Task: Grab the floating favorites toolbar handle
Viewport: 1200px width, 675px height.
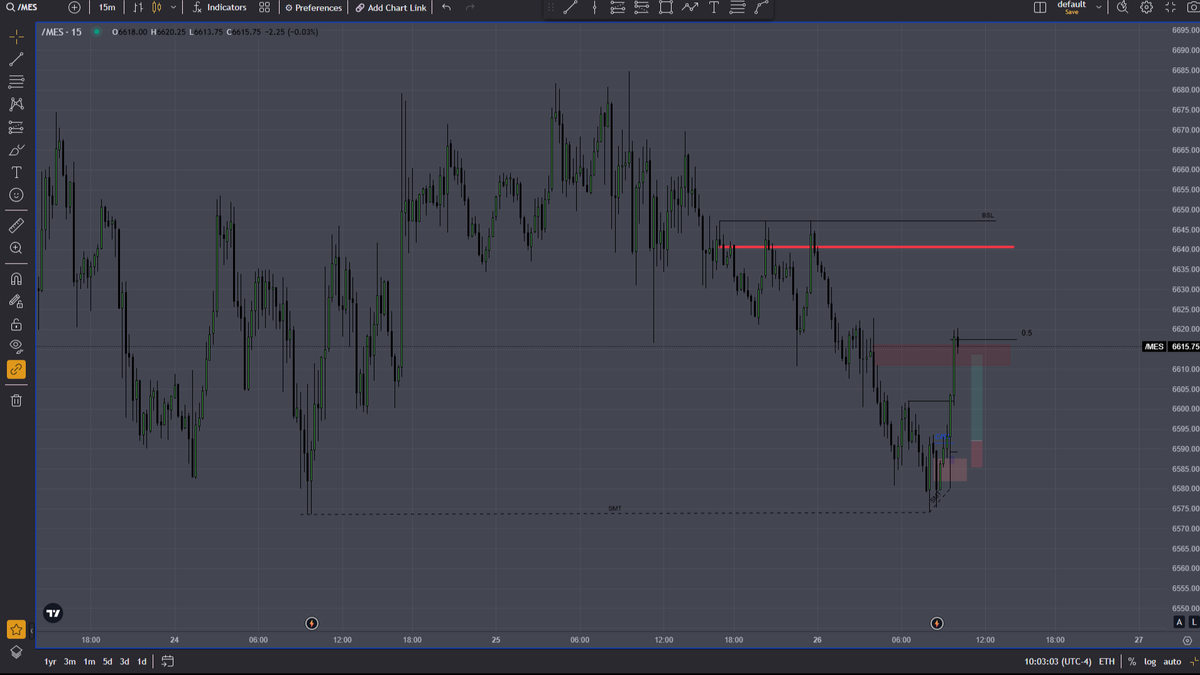Action: [x=551, y=7]
